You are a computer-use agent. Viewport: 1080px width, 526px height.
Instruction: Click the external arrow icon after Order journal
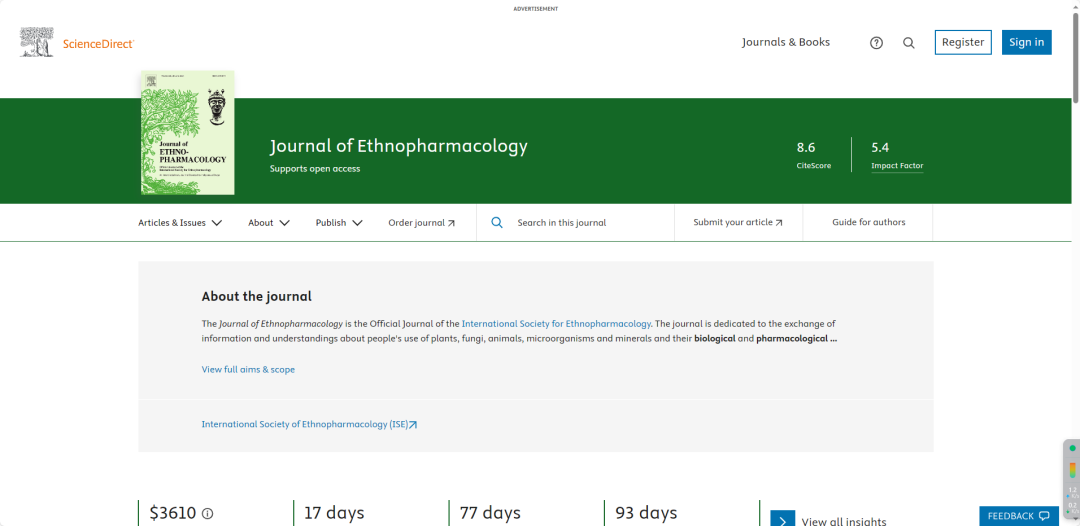click(x=451, y=223)
